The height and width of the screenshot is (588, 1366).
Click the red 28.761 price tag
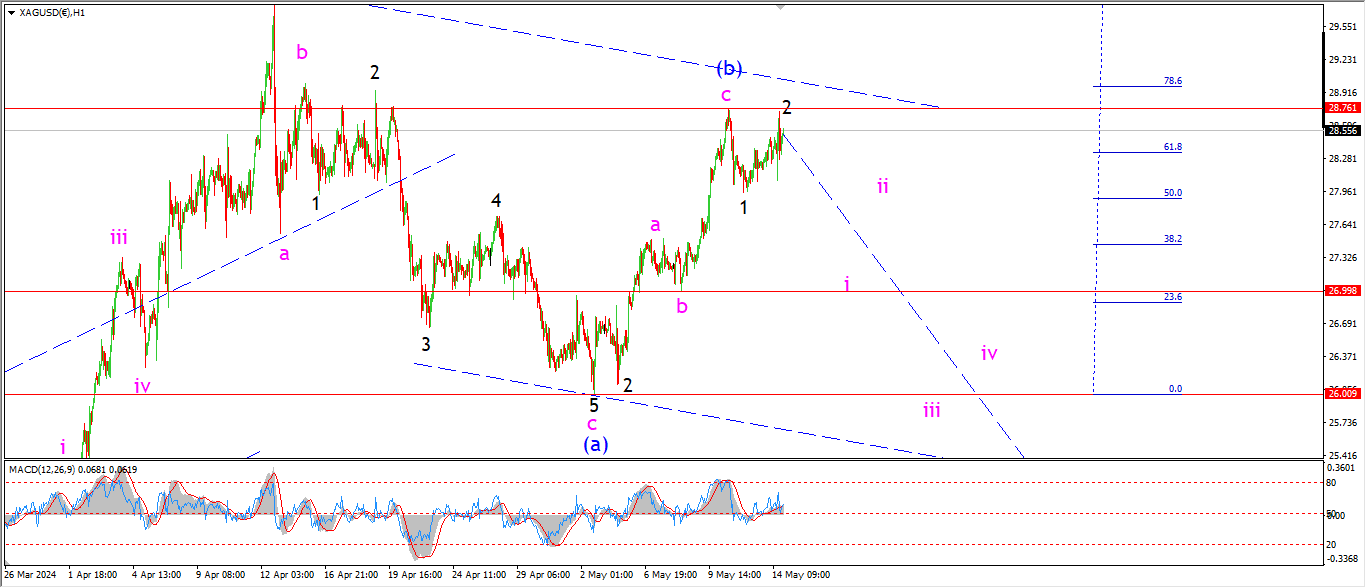point(1342,107)
